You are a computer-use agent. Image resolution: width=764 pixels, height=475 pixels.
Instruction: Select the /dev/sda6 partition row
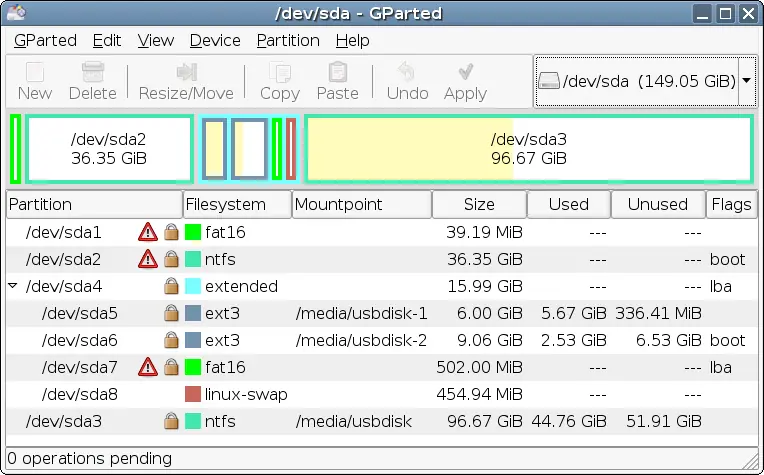[x=382, y=340]
